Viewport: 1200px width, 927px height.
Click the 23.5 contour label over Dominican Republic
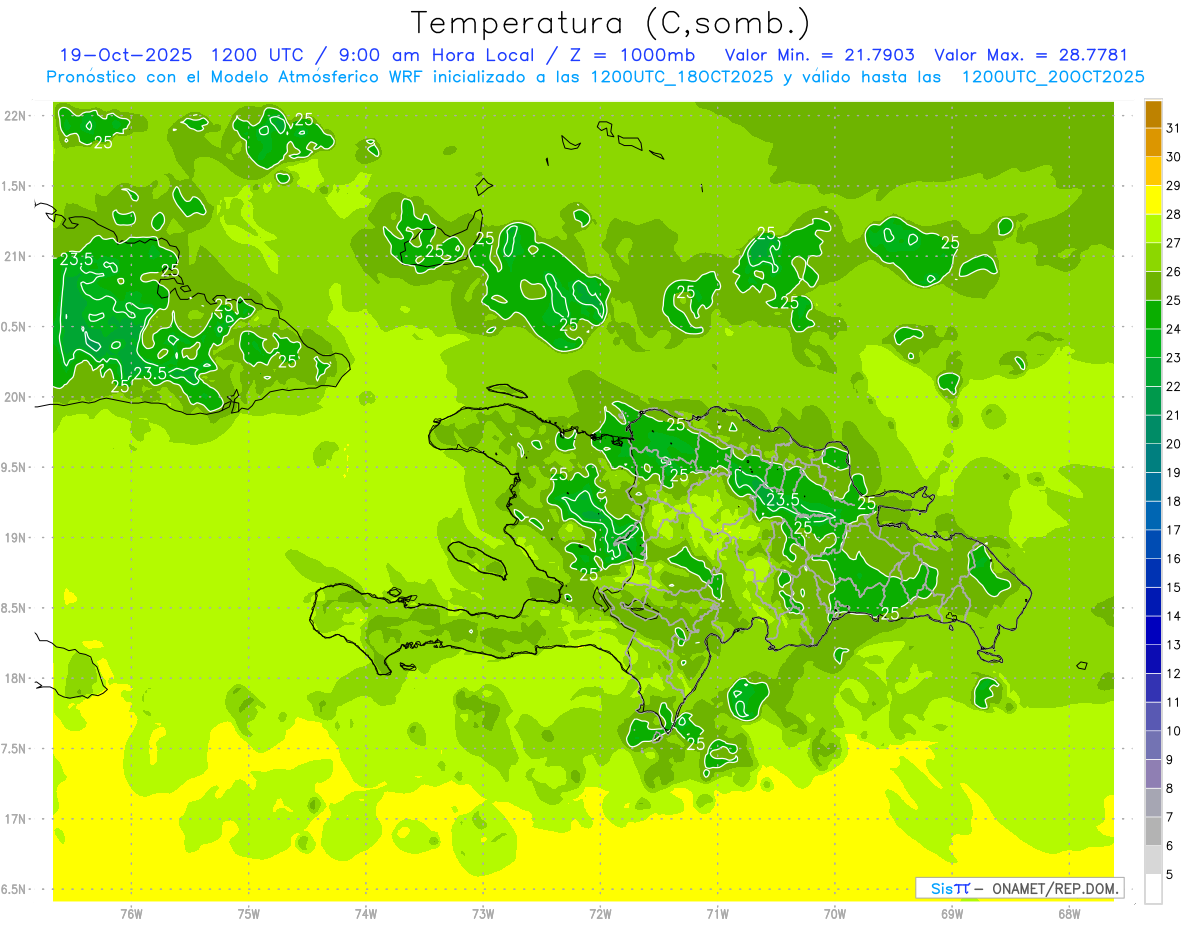(782, 500)
